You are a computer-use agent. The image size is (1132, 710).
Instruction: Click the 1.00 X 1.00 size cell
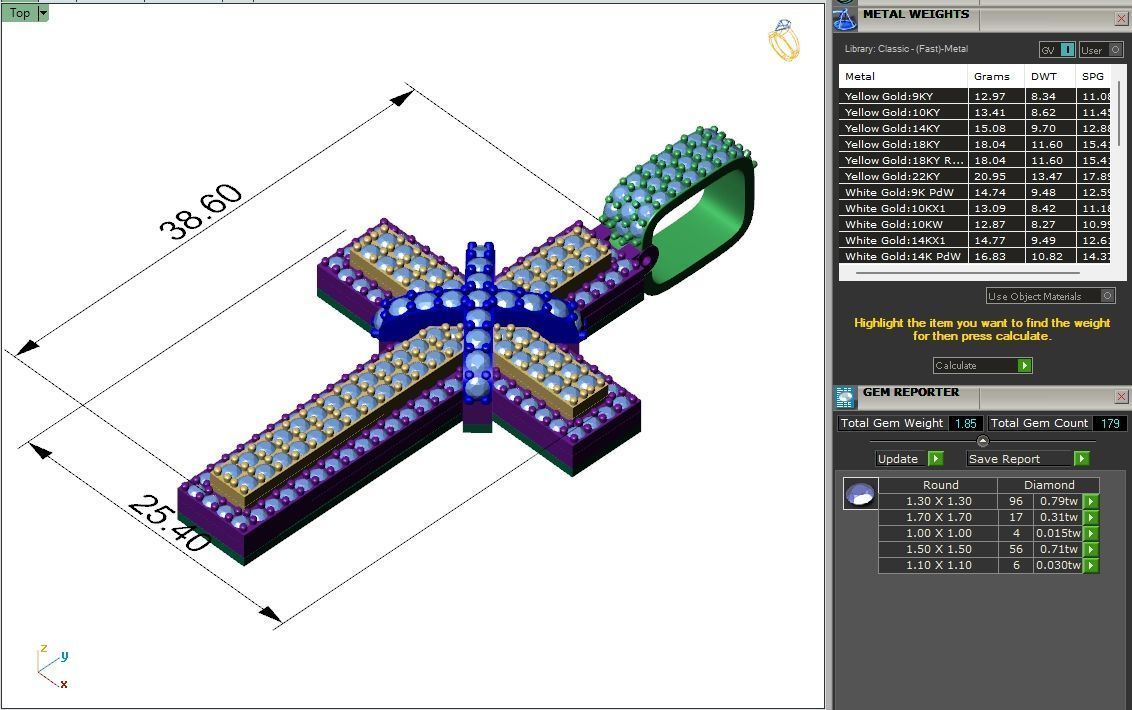coord(939,533)
